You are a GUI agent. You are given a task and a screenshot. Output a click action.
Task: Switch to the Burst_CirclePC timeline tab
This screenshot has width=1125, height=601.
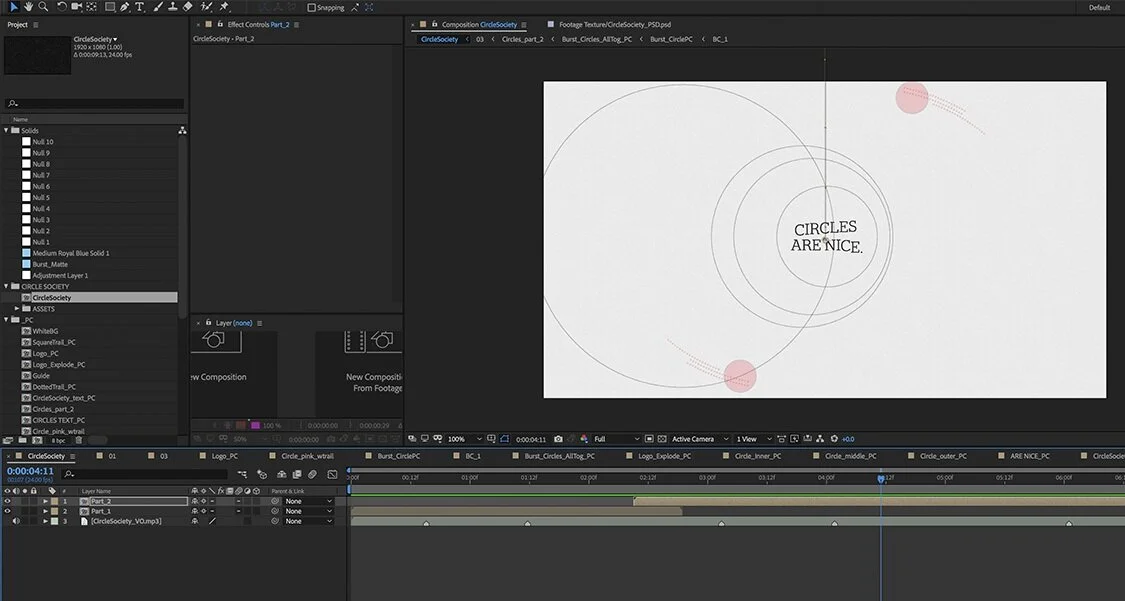pyautogui.click(x=398, y=456)
